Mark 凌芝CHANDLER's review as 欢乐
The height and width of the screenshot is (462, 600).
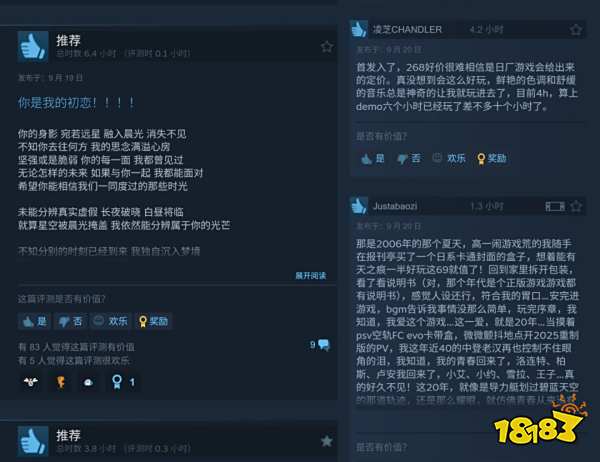click(x=449, y=158)
